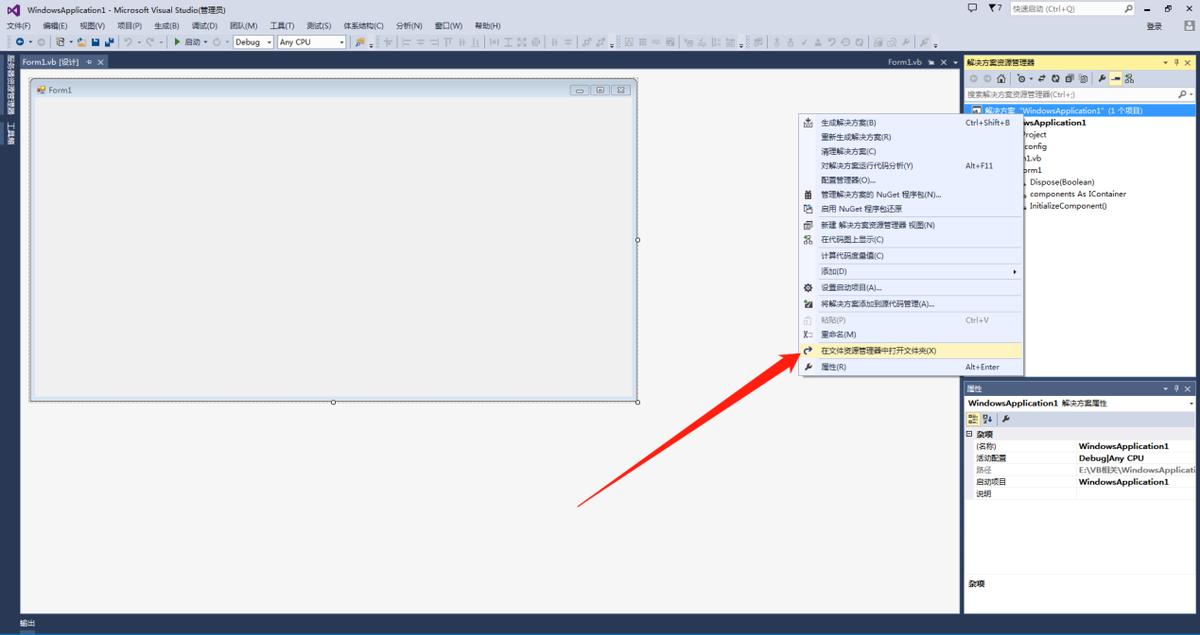Click the Home icon in Solution Explorer toolbar

[1001, 78]
